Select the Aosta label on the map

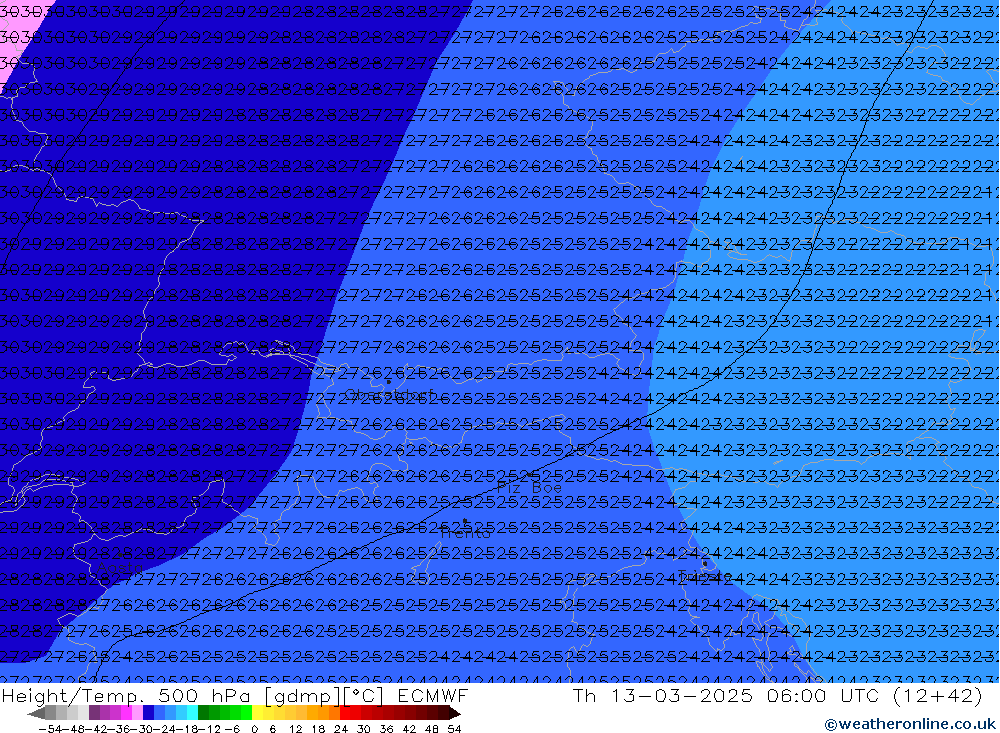click(x=120, y=566)
